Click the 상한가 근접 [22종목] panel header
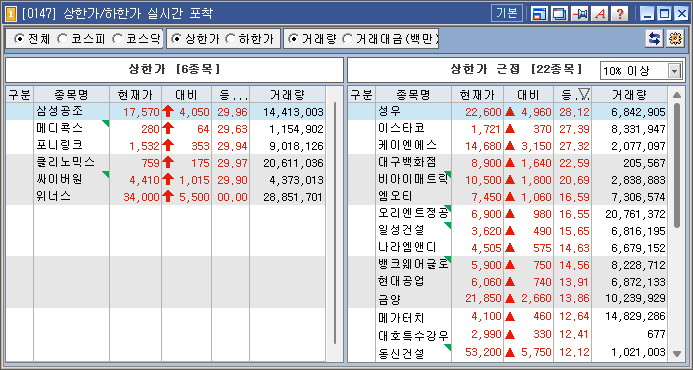This screenshot has width=693, height=370. point(516,69)
